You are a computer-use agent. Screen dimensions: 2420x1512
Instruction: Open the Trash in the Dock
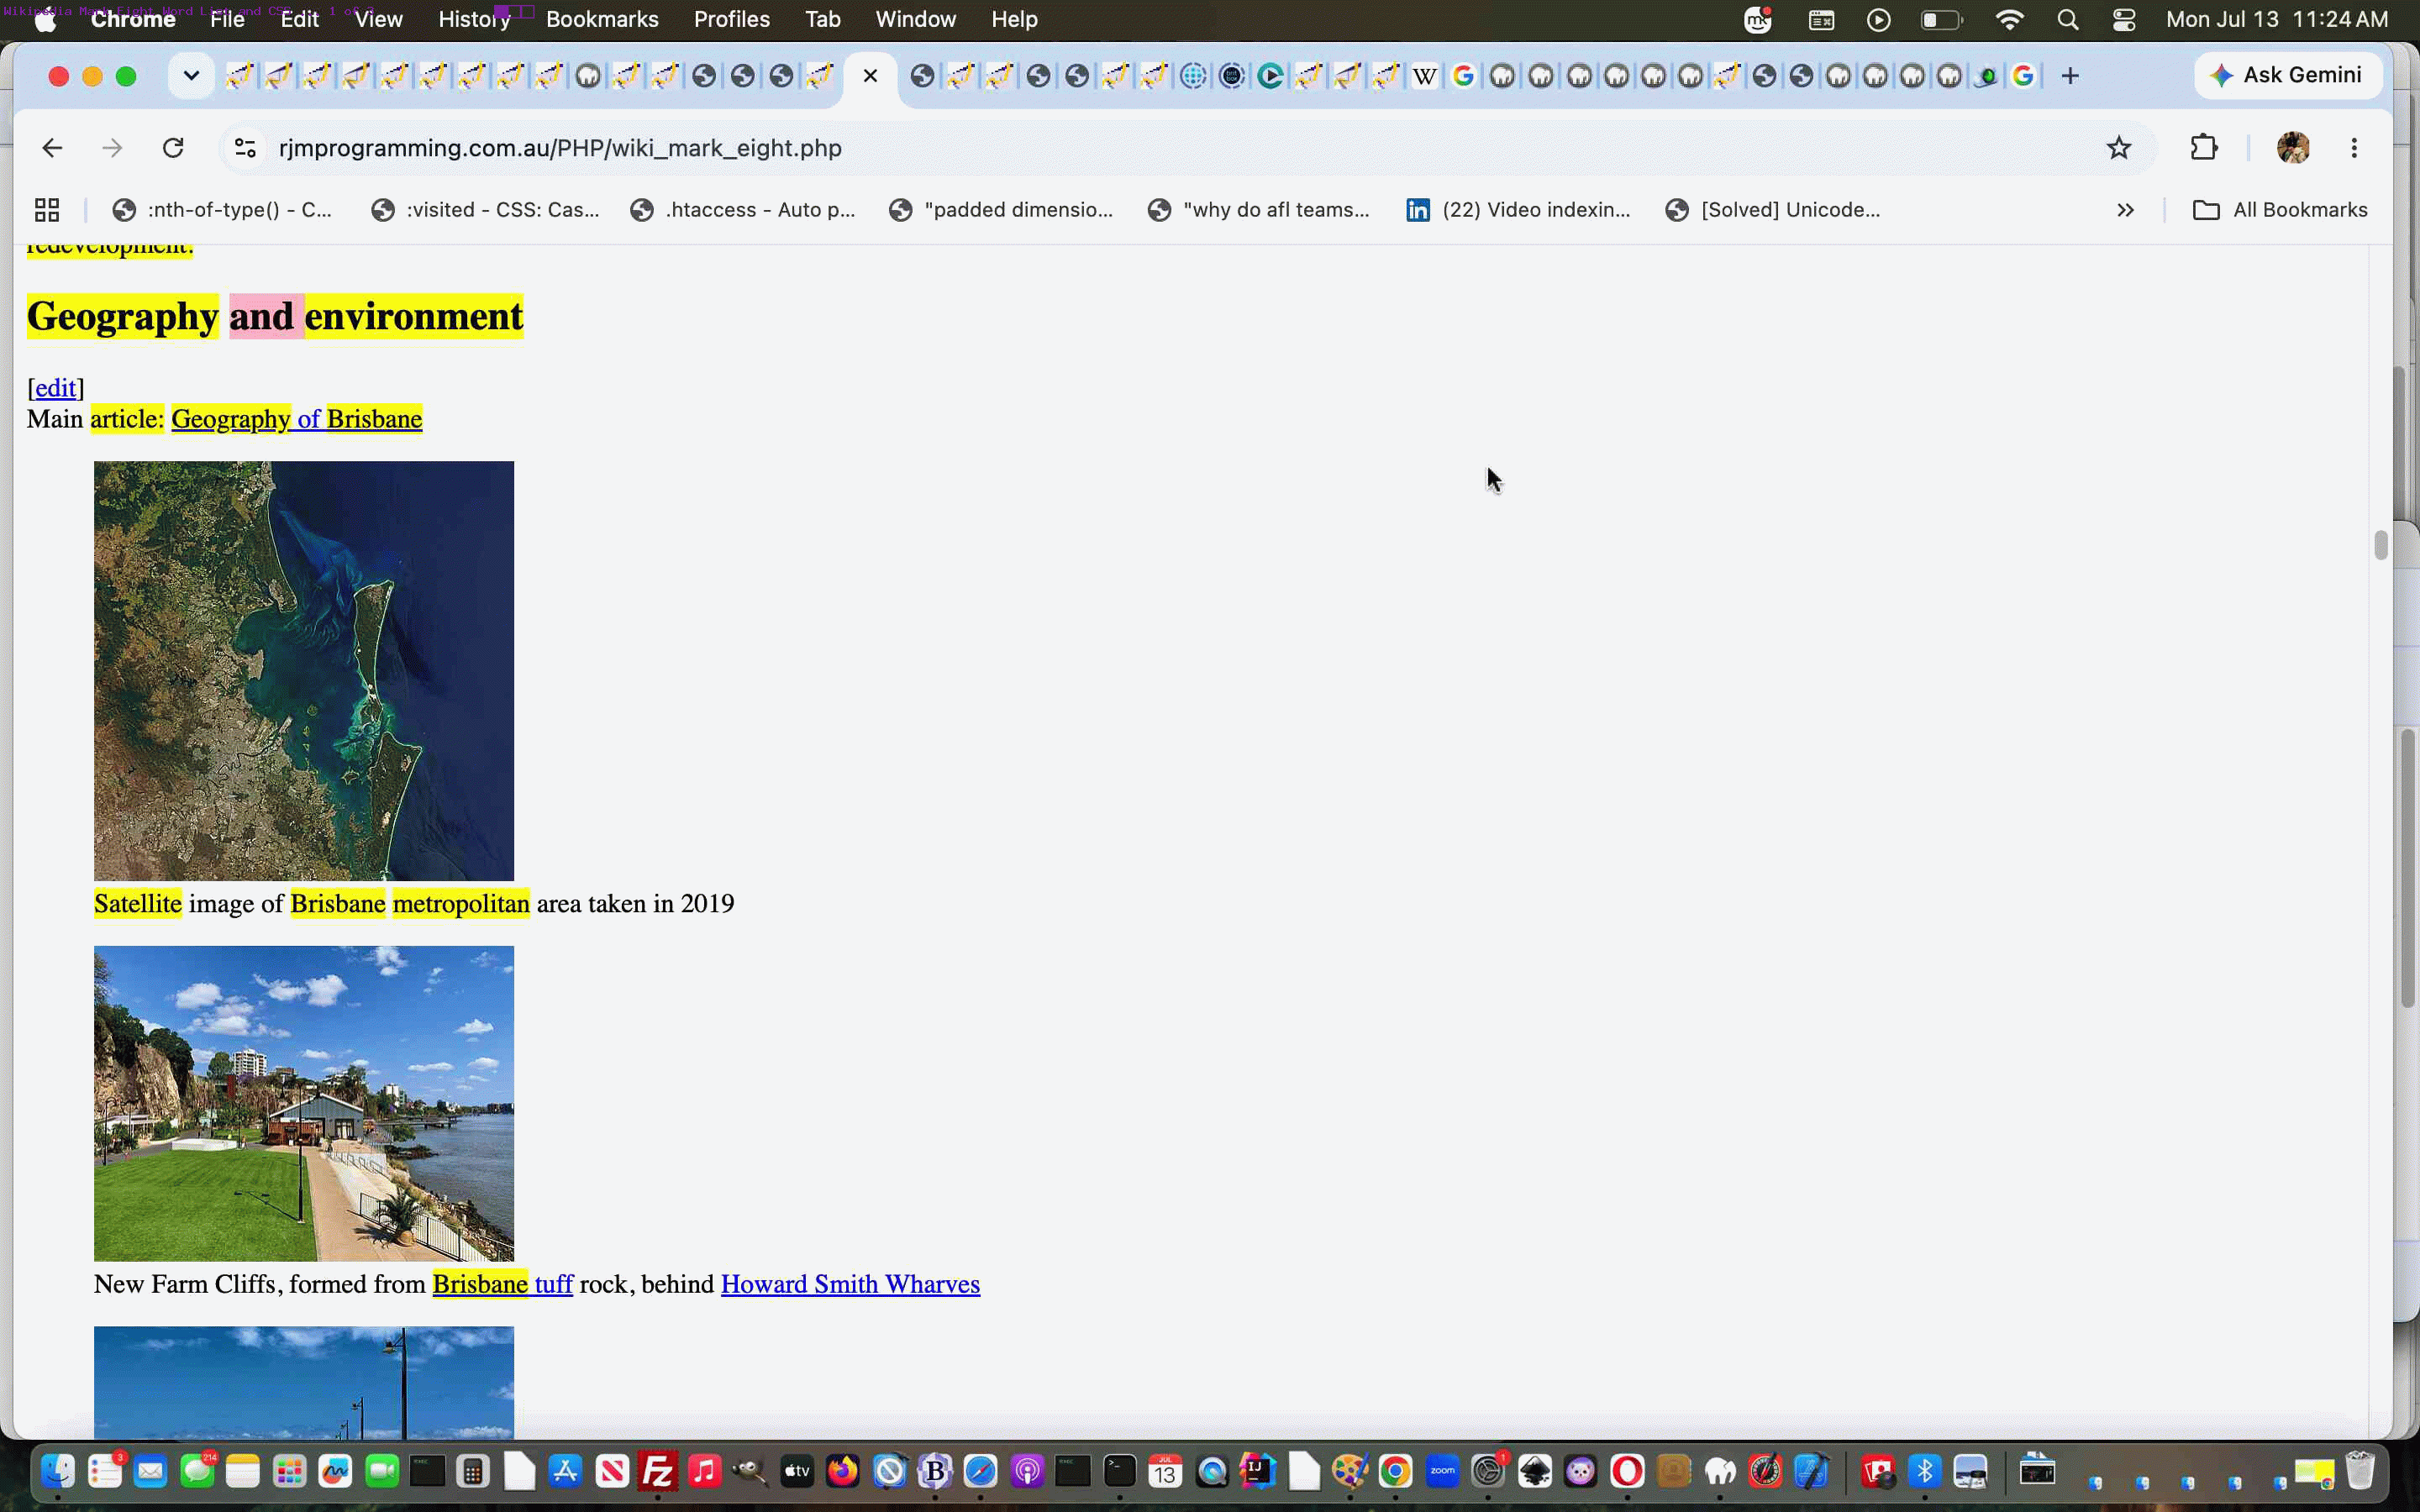pos(2360,1471)
